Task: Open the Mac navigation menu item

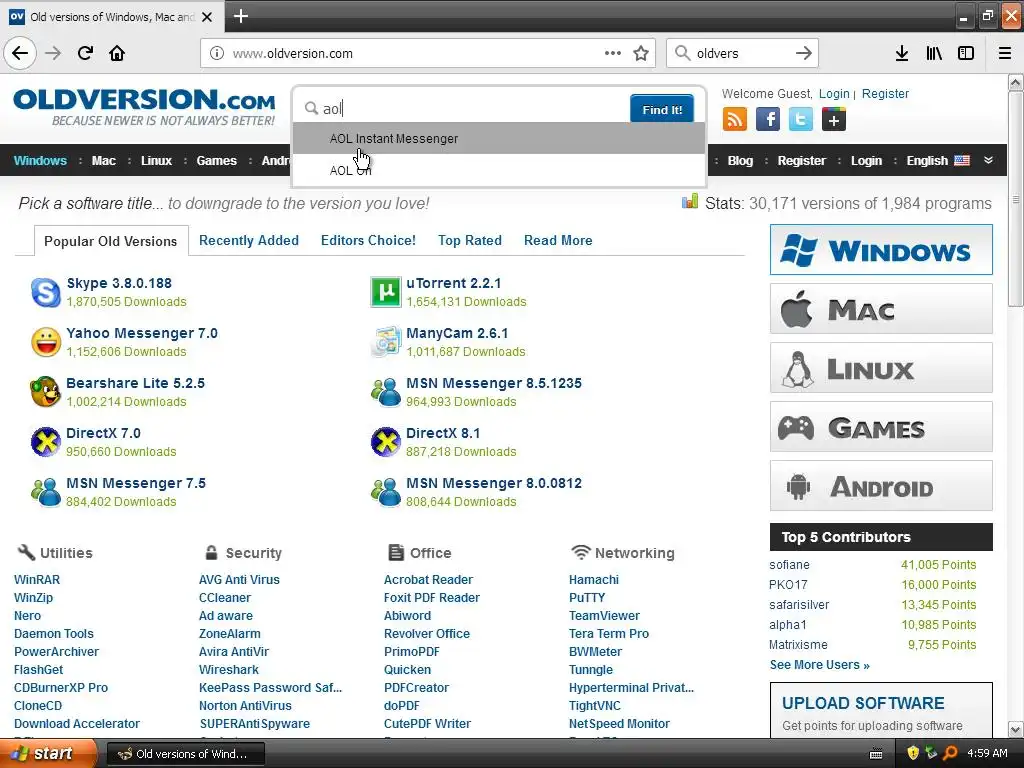Action: 104,161
